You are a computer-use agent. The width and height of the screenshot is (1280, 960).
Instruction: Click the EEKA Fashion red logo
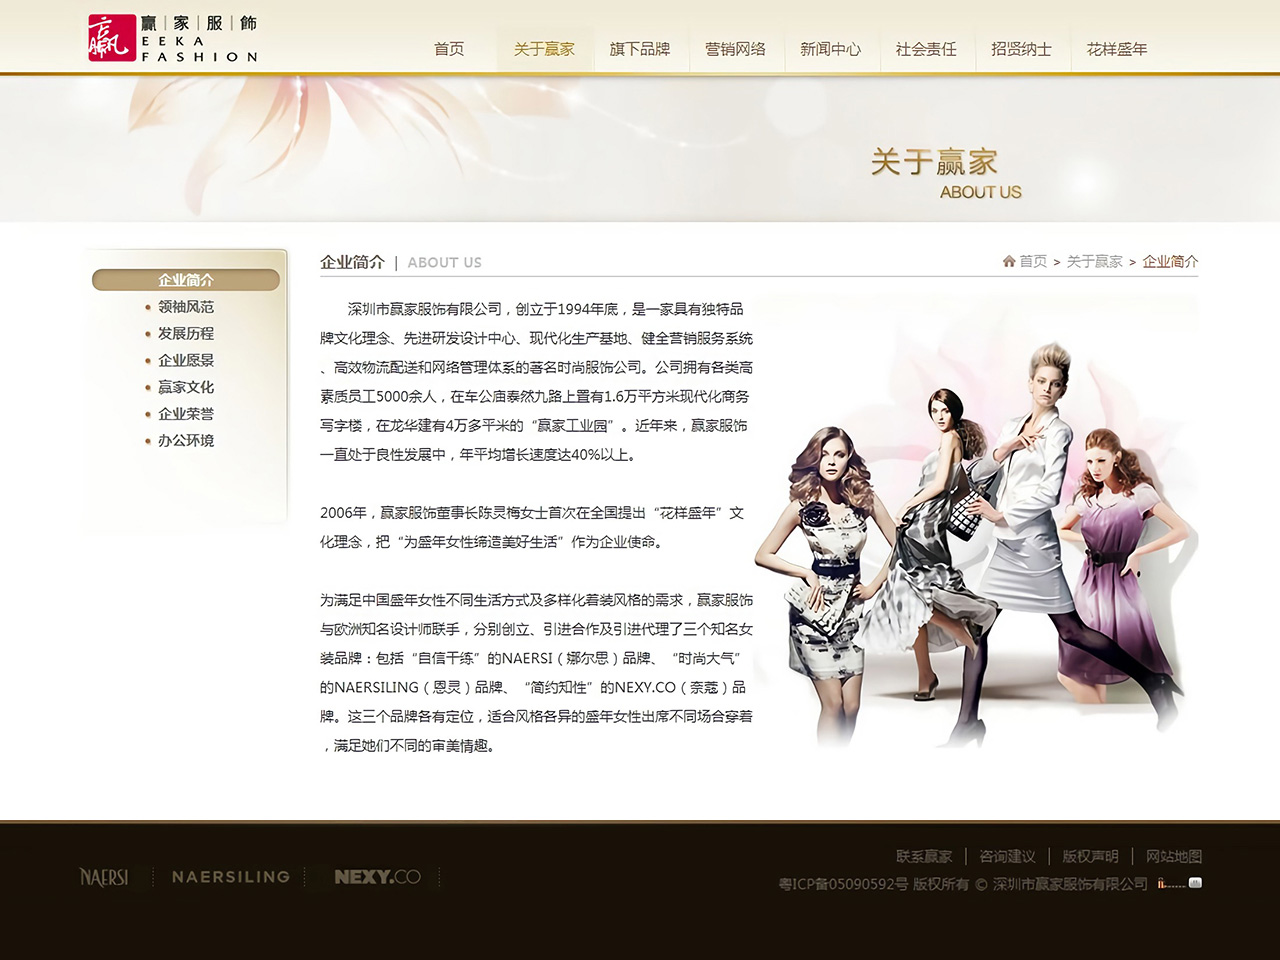pyautogui.click(x=111, y=38)
